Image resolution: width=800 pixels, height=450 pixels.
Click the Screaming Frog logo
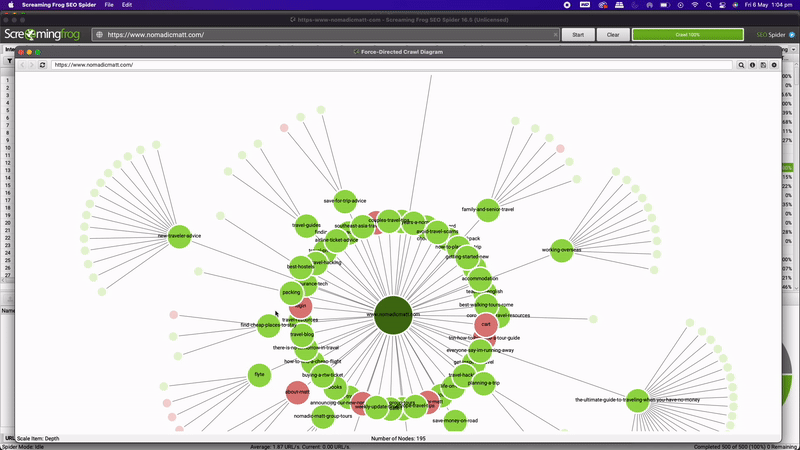(42, 35)
